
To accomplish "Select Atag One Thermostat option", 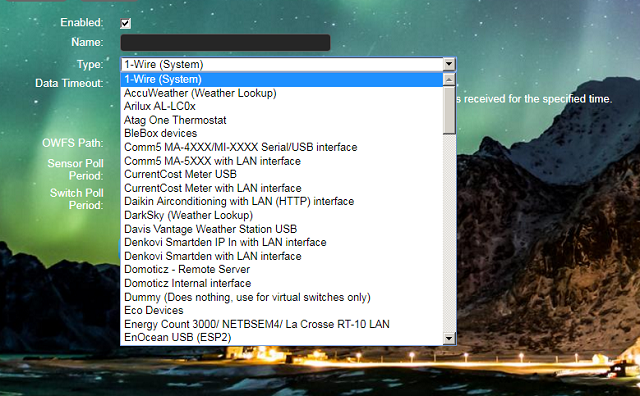I will tap(282, 120).
